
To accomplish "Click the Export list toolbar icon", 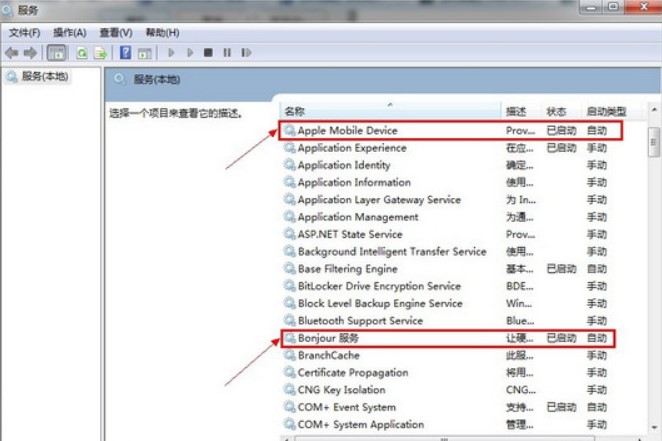I will pos(100,53).
